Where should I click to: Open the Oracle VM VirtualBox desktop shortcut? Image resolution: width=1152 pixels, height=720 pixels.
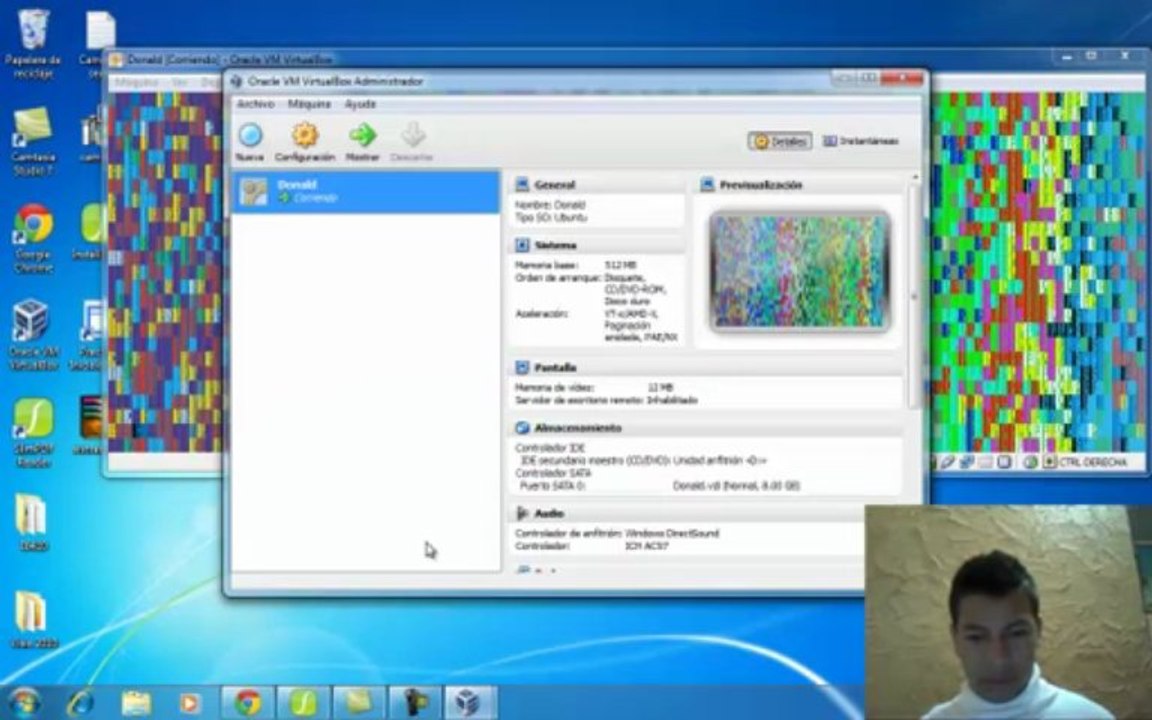32,334
